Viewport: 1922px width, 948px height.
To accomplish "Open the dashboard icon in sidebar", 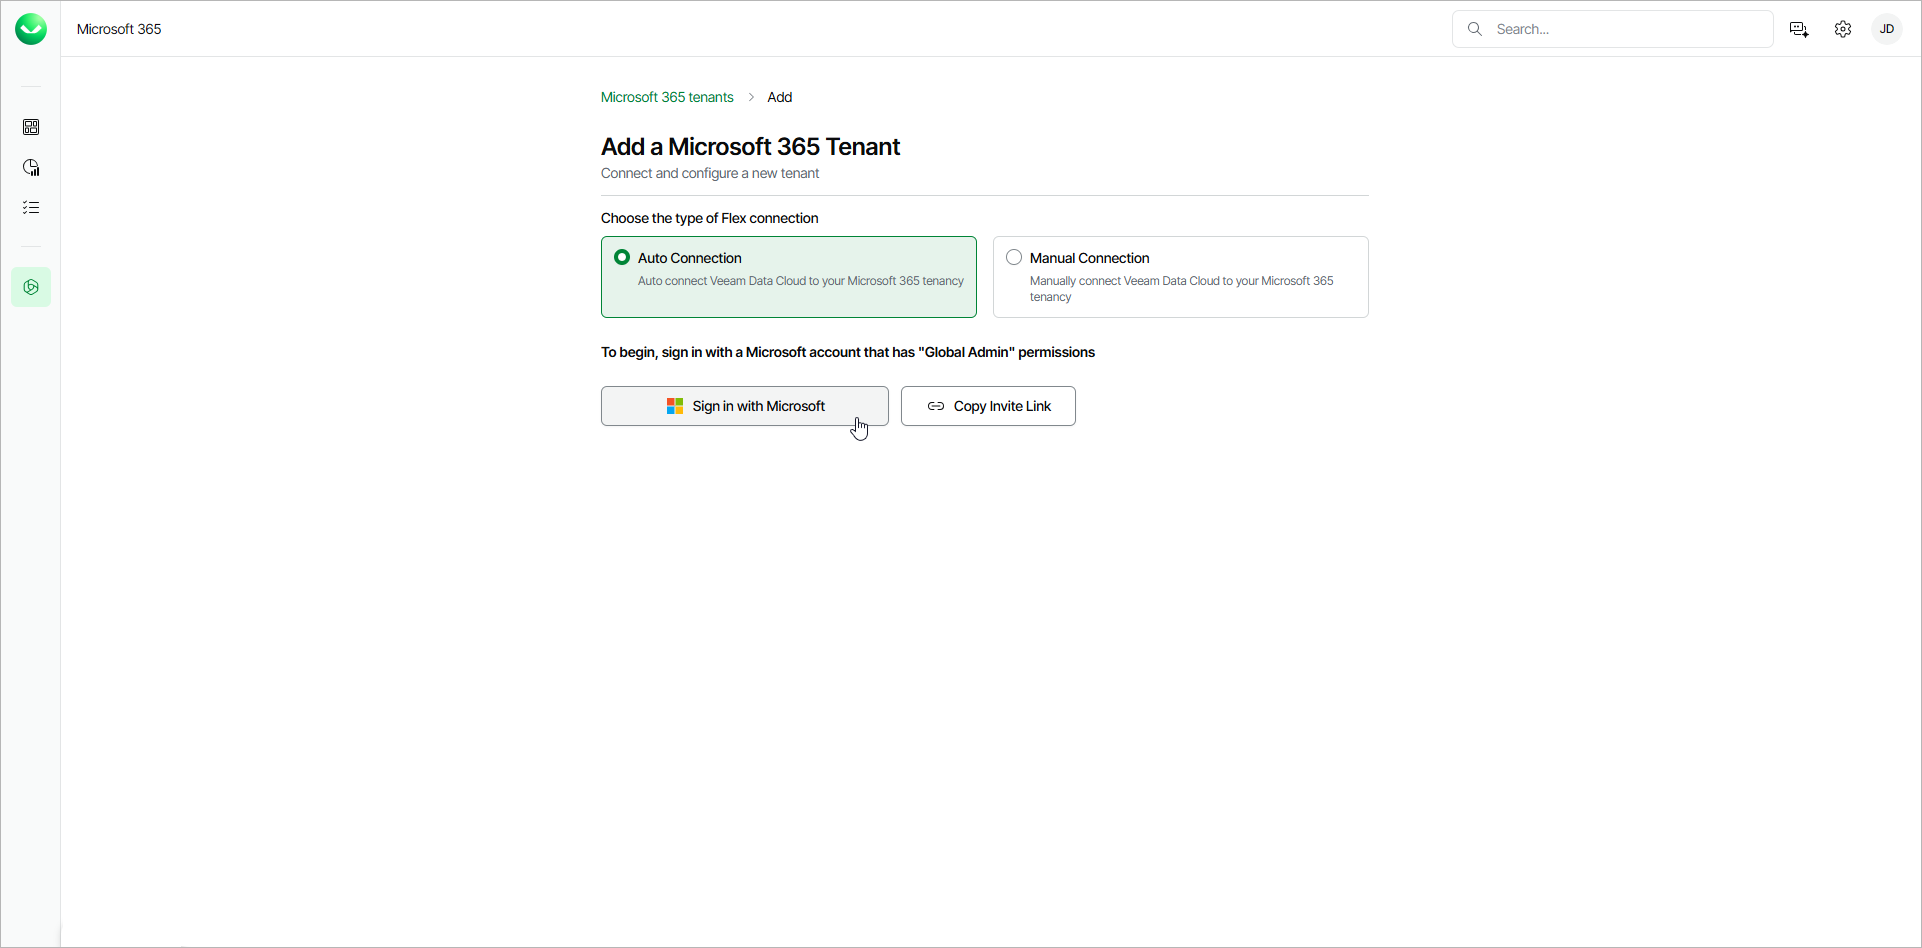I will pyautogui.click(x=31, y=127).
